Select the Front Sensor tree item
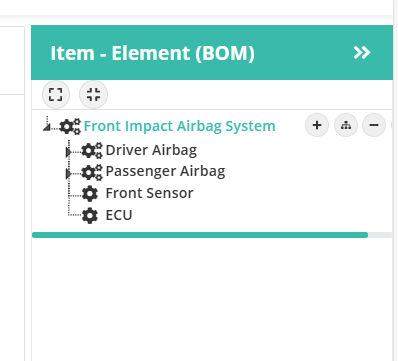This screenshot has height=361, width=398. 149,193
